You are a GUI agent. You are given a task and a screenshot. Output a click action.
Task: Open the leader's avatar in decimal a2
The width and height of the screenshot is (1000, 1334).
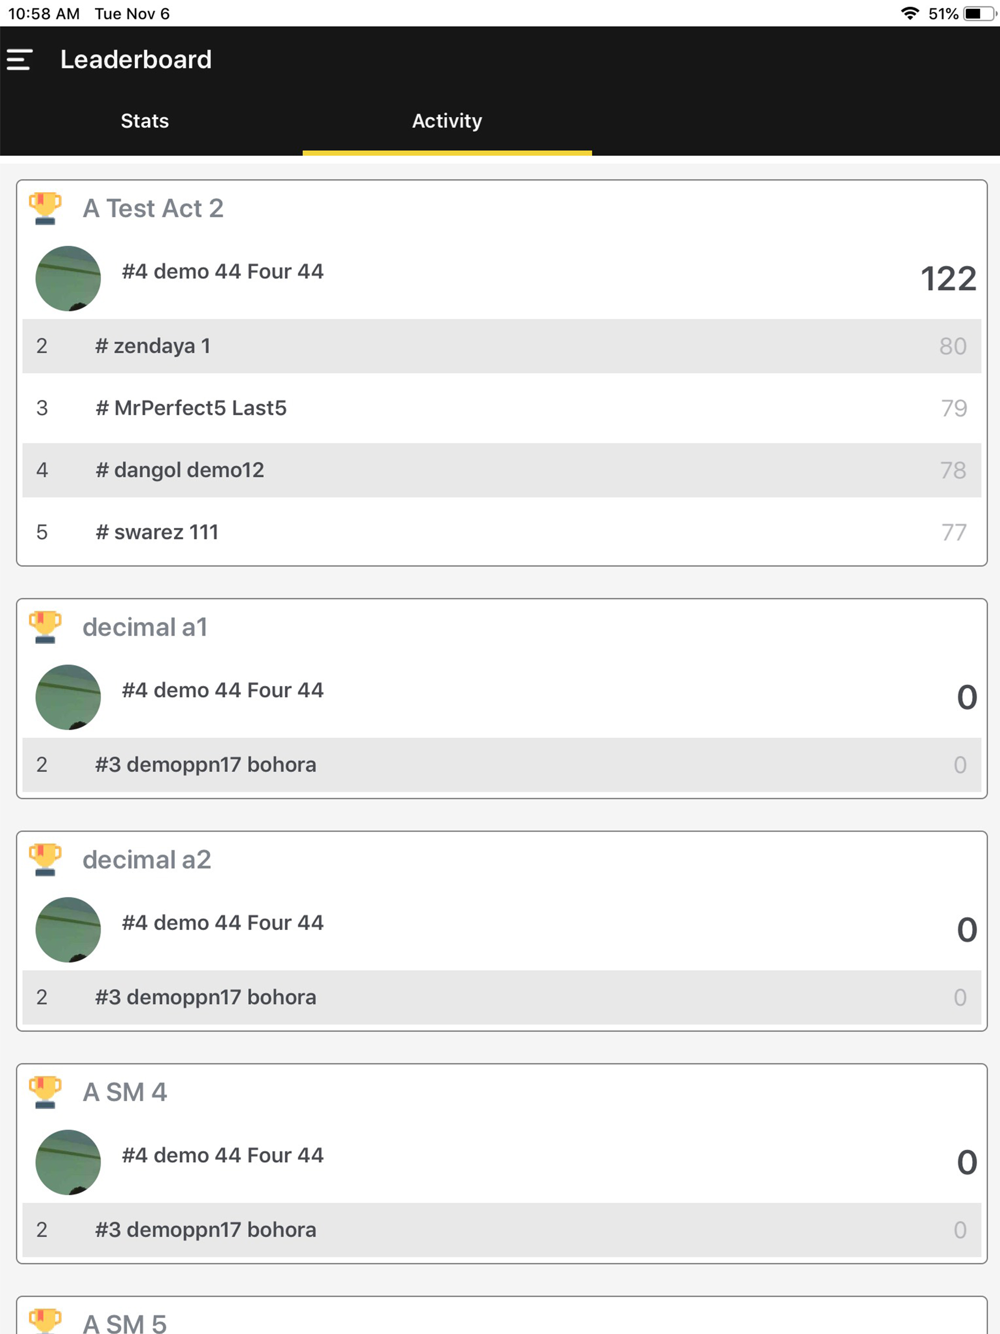click(x=68, y=929)
